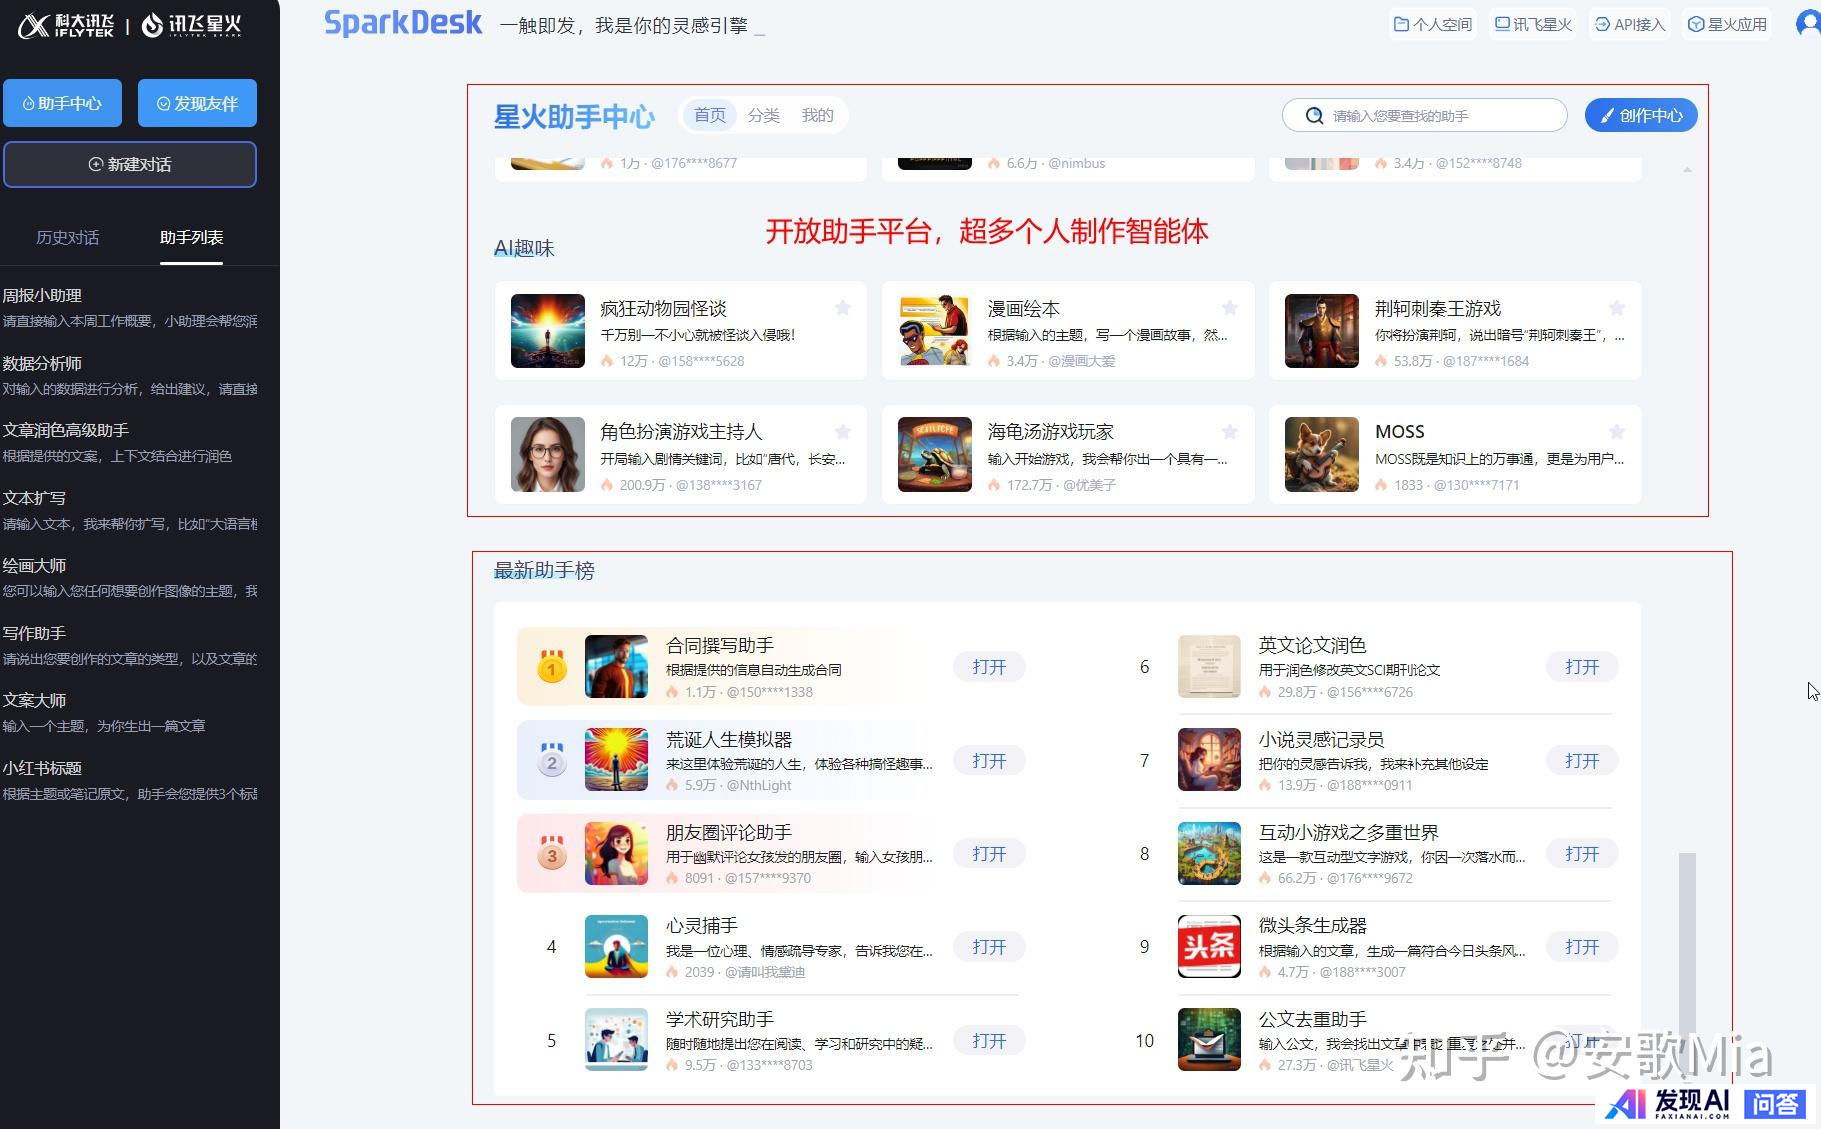Click 打开 for 小说灵感记录员
The image size is (1821, 1129).
(1582, 760)
